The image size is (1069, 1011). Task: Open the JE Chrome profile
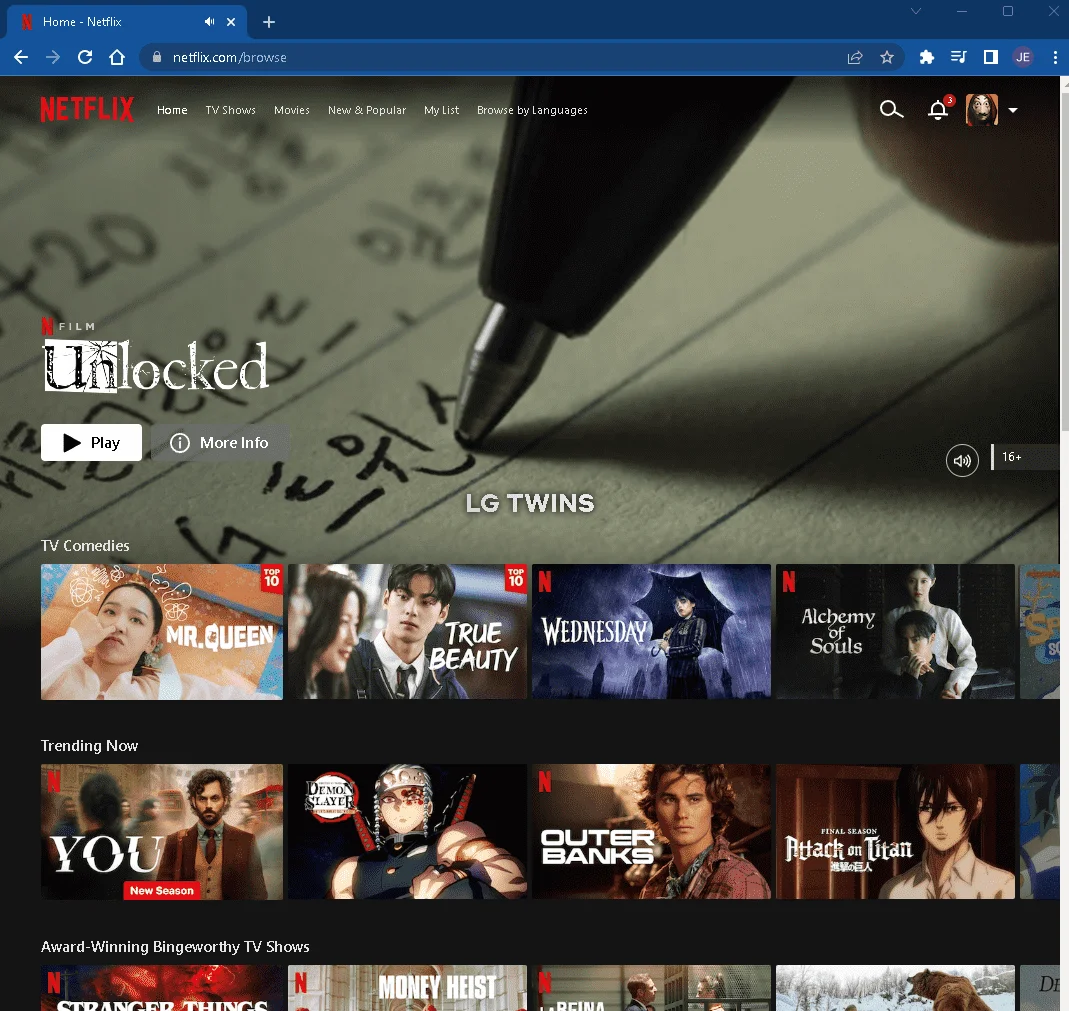click(1023, 57)
